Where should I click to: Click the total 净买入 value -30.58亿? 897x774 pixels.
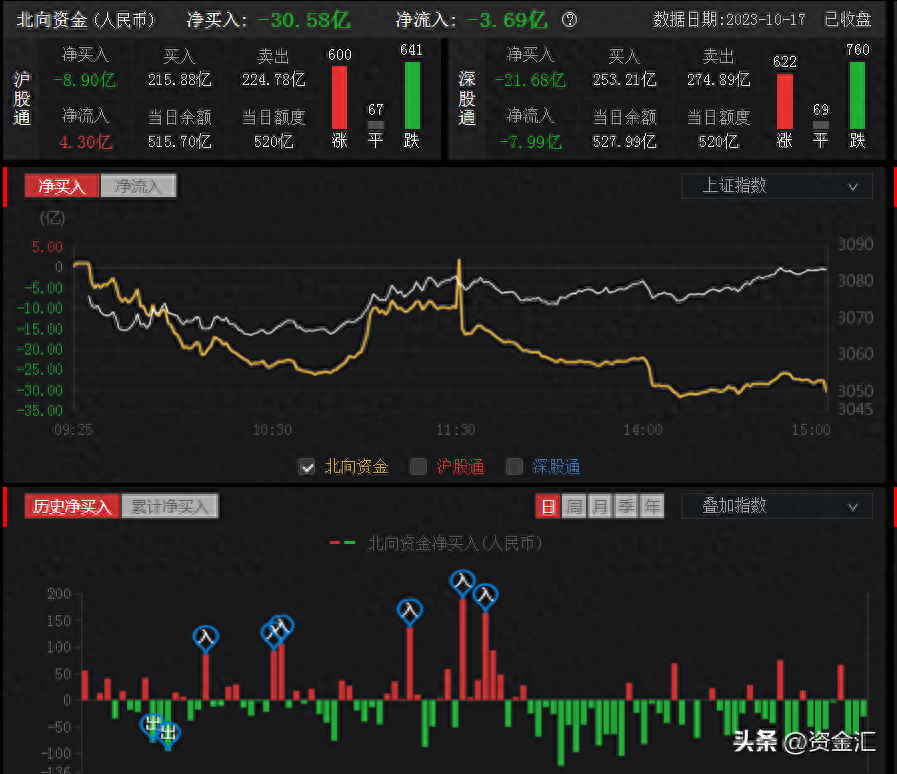pyautogui.click(x=304, y=20)
